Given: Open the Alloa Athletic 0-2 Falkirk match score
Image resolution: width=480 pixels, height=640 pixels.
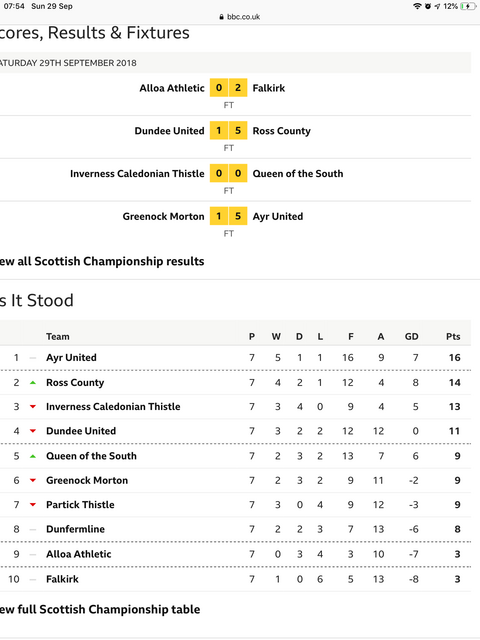Looking at the screenshot, I should 229,88.
